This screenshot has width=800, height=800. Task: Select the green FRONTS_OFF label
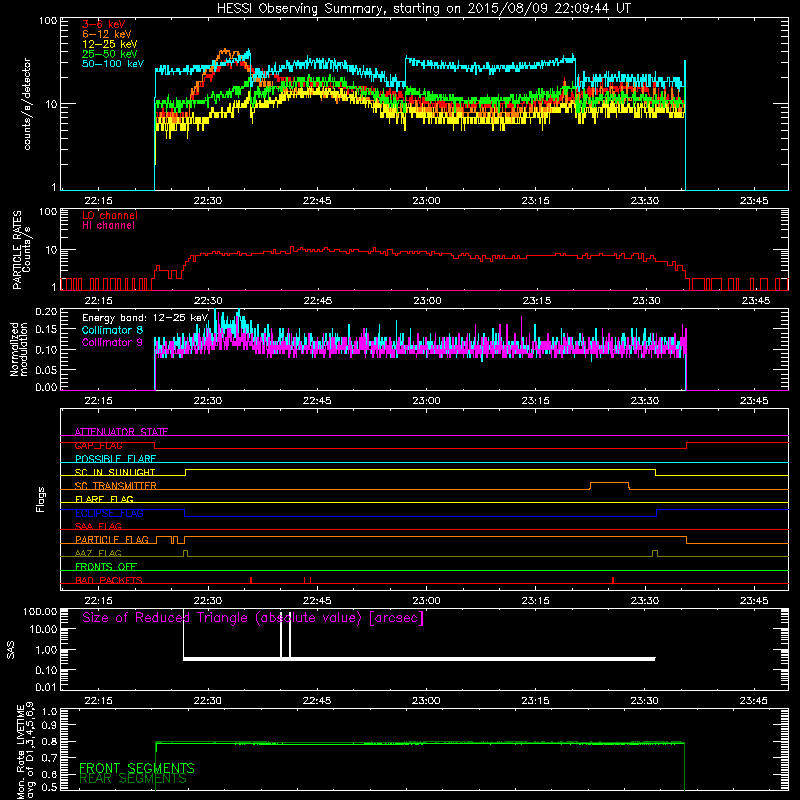click(106, 567)
